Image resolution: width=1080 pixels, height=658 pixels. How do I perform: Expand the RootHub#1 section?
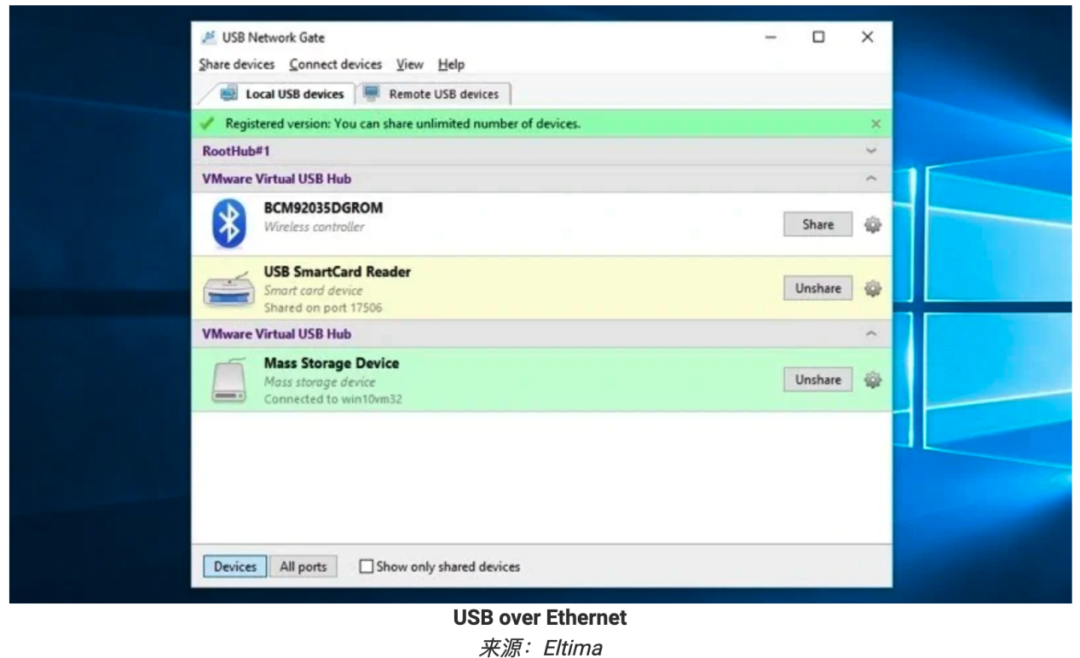871,151
